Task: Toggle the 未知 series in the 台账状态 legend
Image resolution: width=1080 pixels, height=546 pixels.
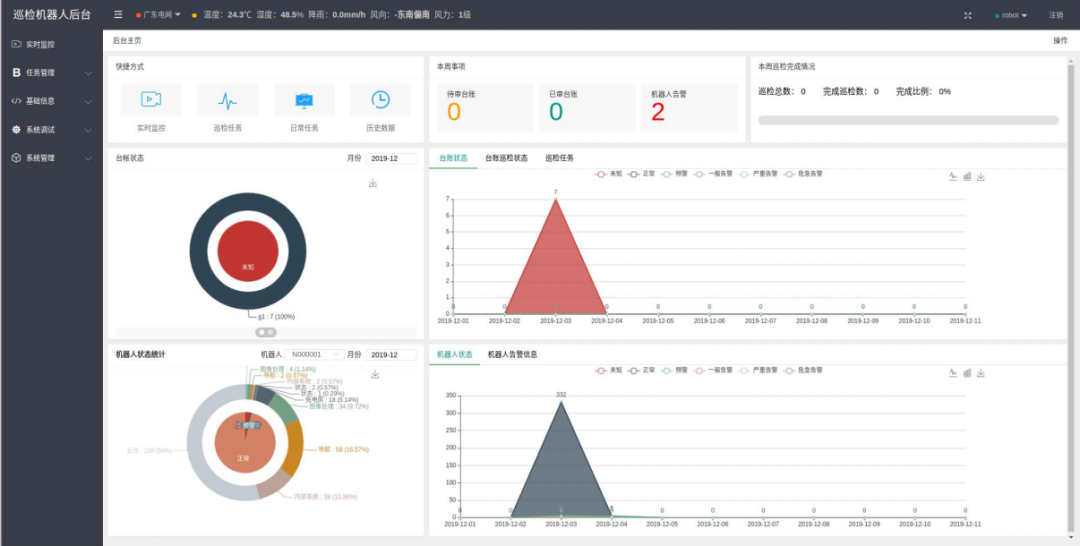Action: tap(609, 173)
